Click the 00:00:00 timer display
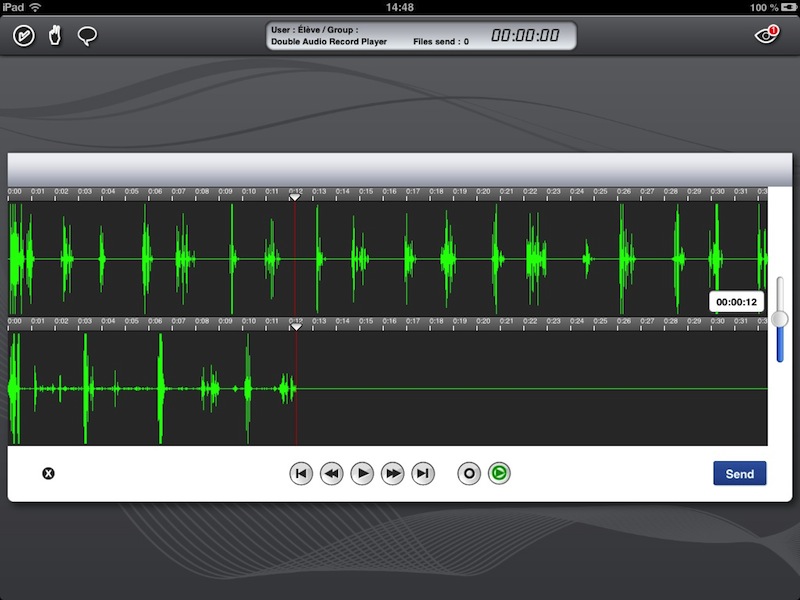 tap(525, 35)
